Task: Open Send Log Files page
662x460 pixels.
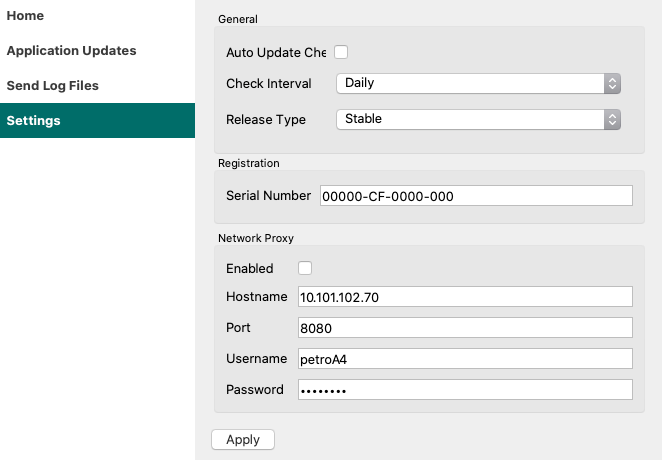Action: [x=52, y=86]
